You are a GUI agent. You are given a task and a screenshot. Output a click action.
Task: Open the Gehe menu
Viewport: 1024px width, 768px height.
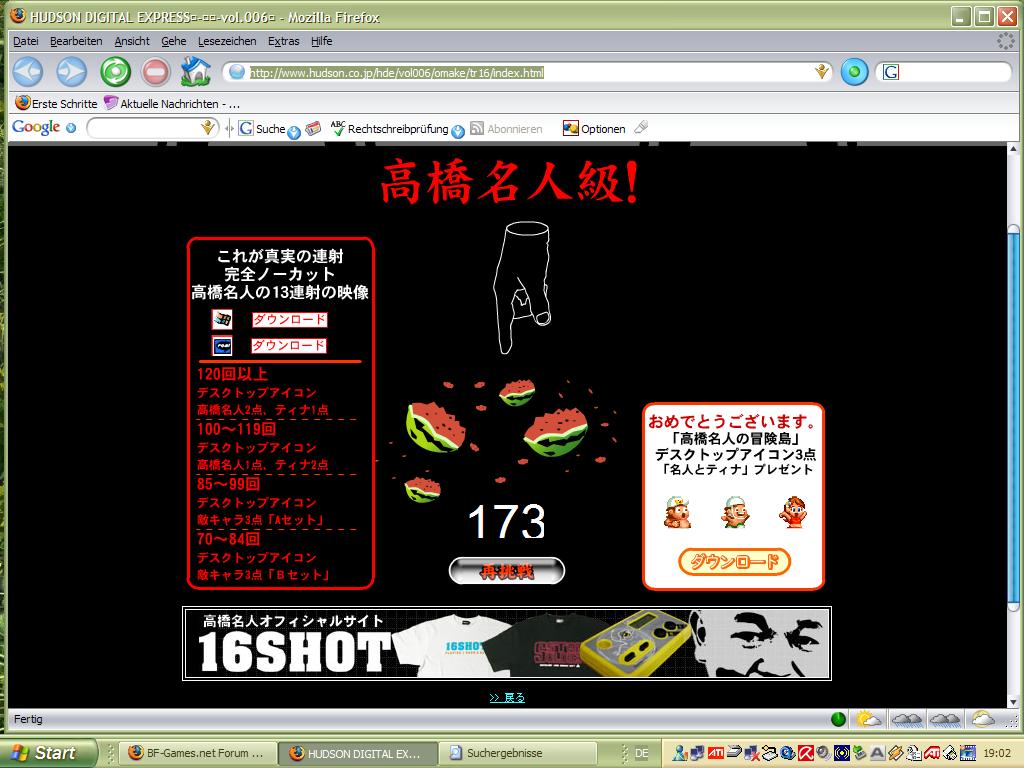coord(174,41)
